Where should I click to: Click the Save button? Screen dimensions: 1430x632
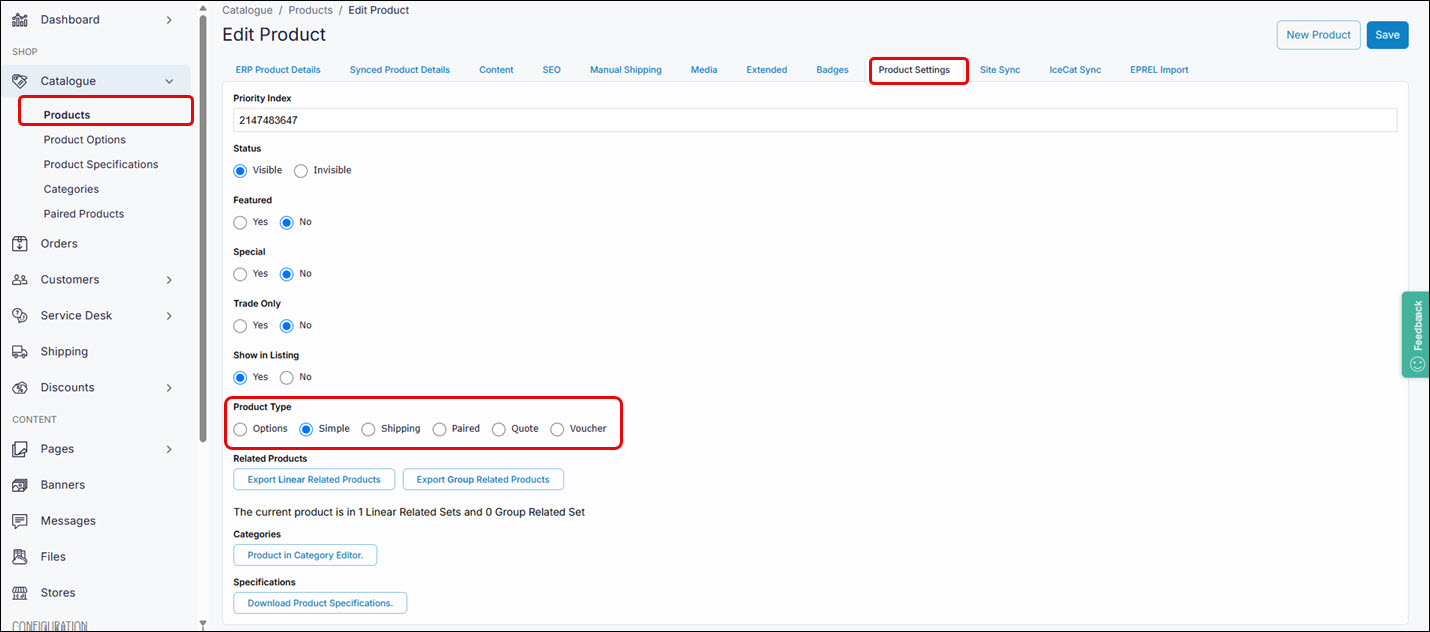pyautogui.click(x=1387, y=35)
